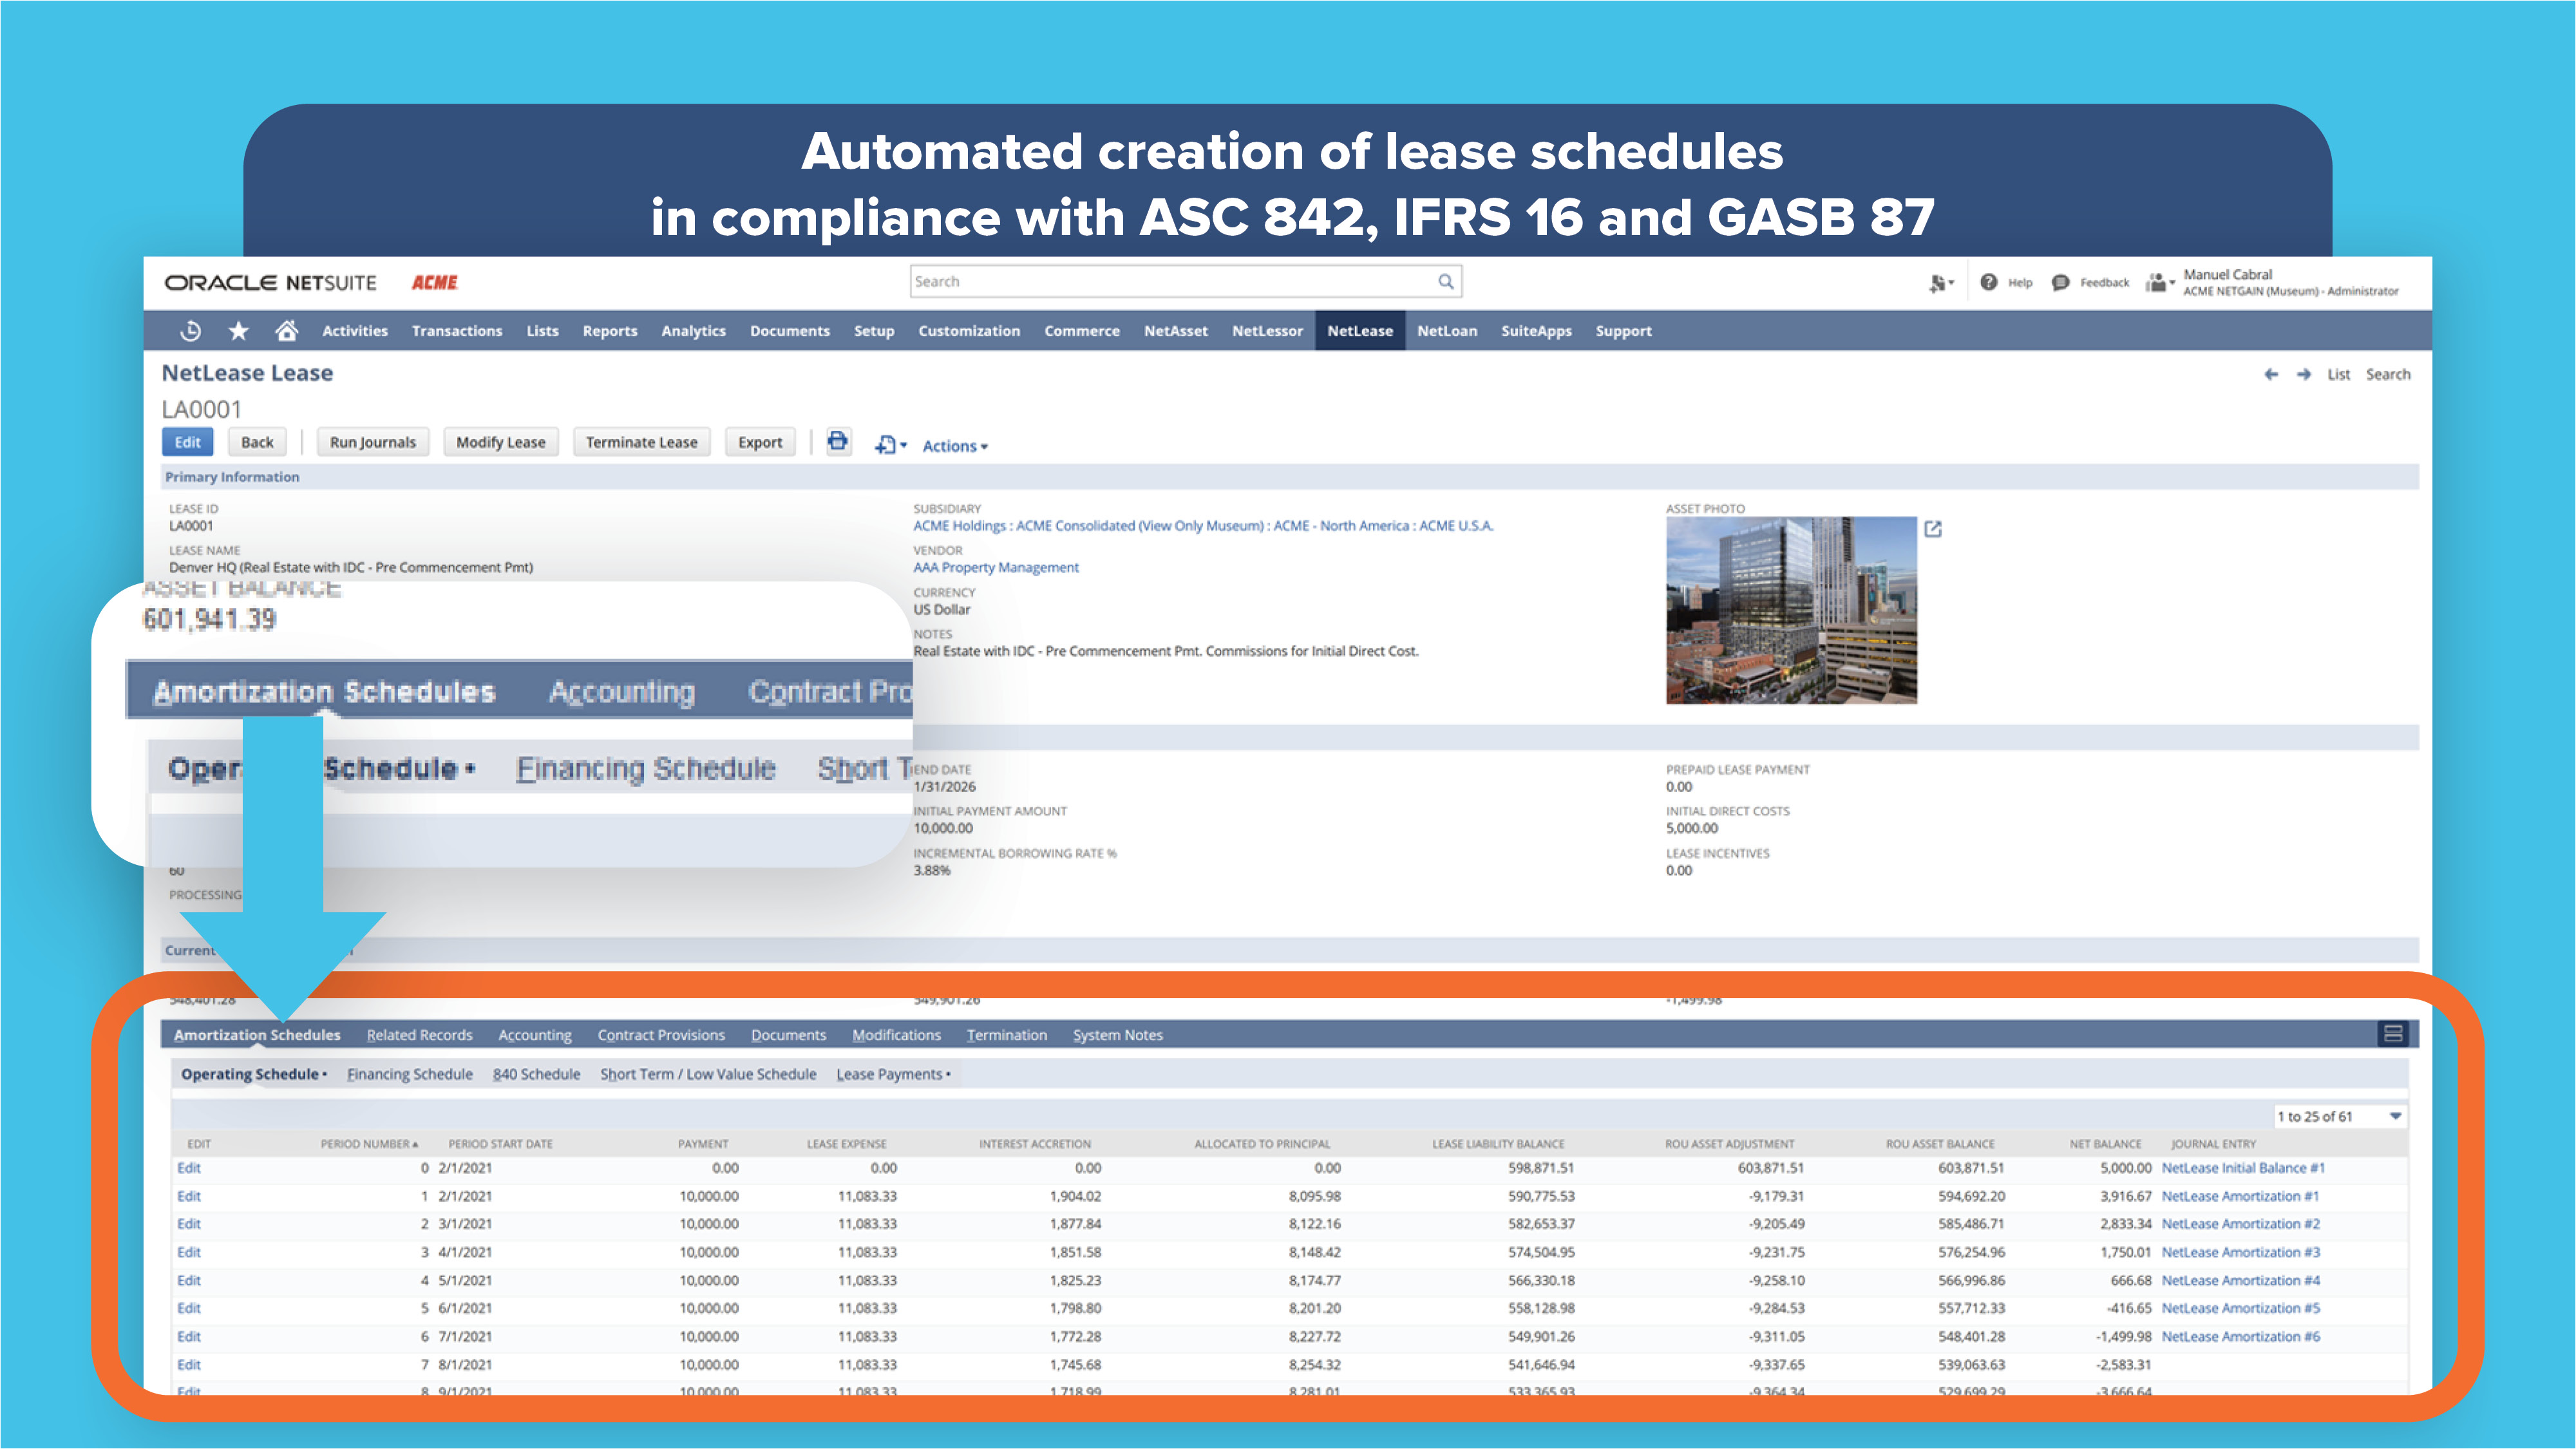The width and height of the screenshot is (2576, 1449).
Task: Expand the Operating Schedule dropdown caret
Action: [324, 1074]
